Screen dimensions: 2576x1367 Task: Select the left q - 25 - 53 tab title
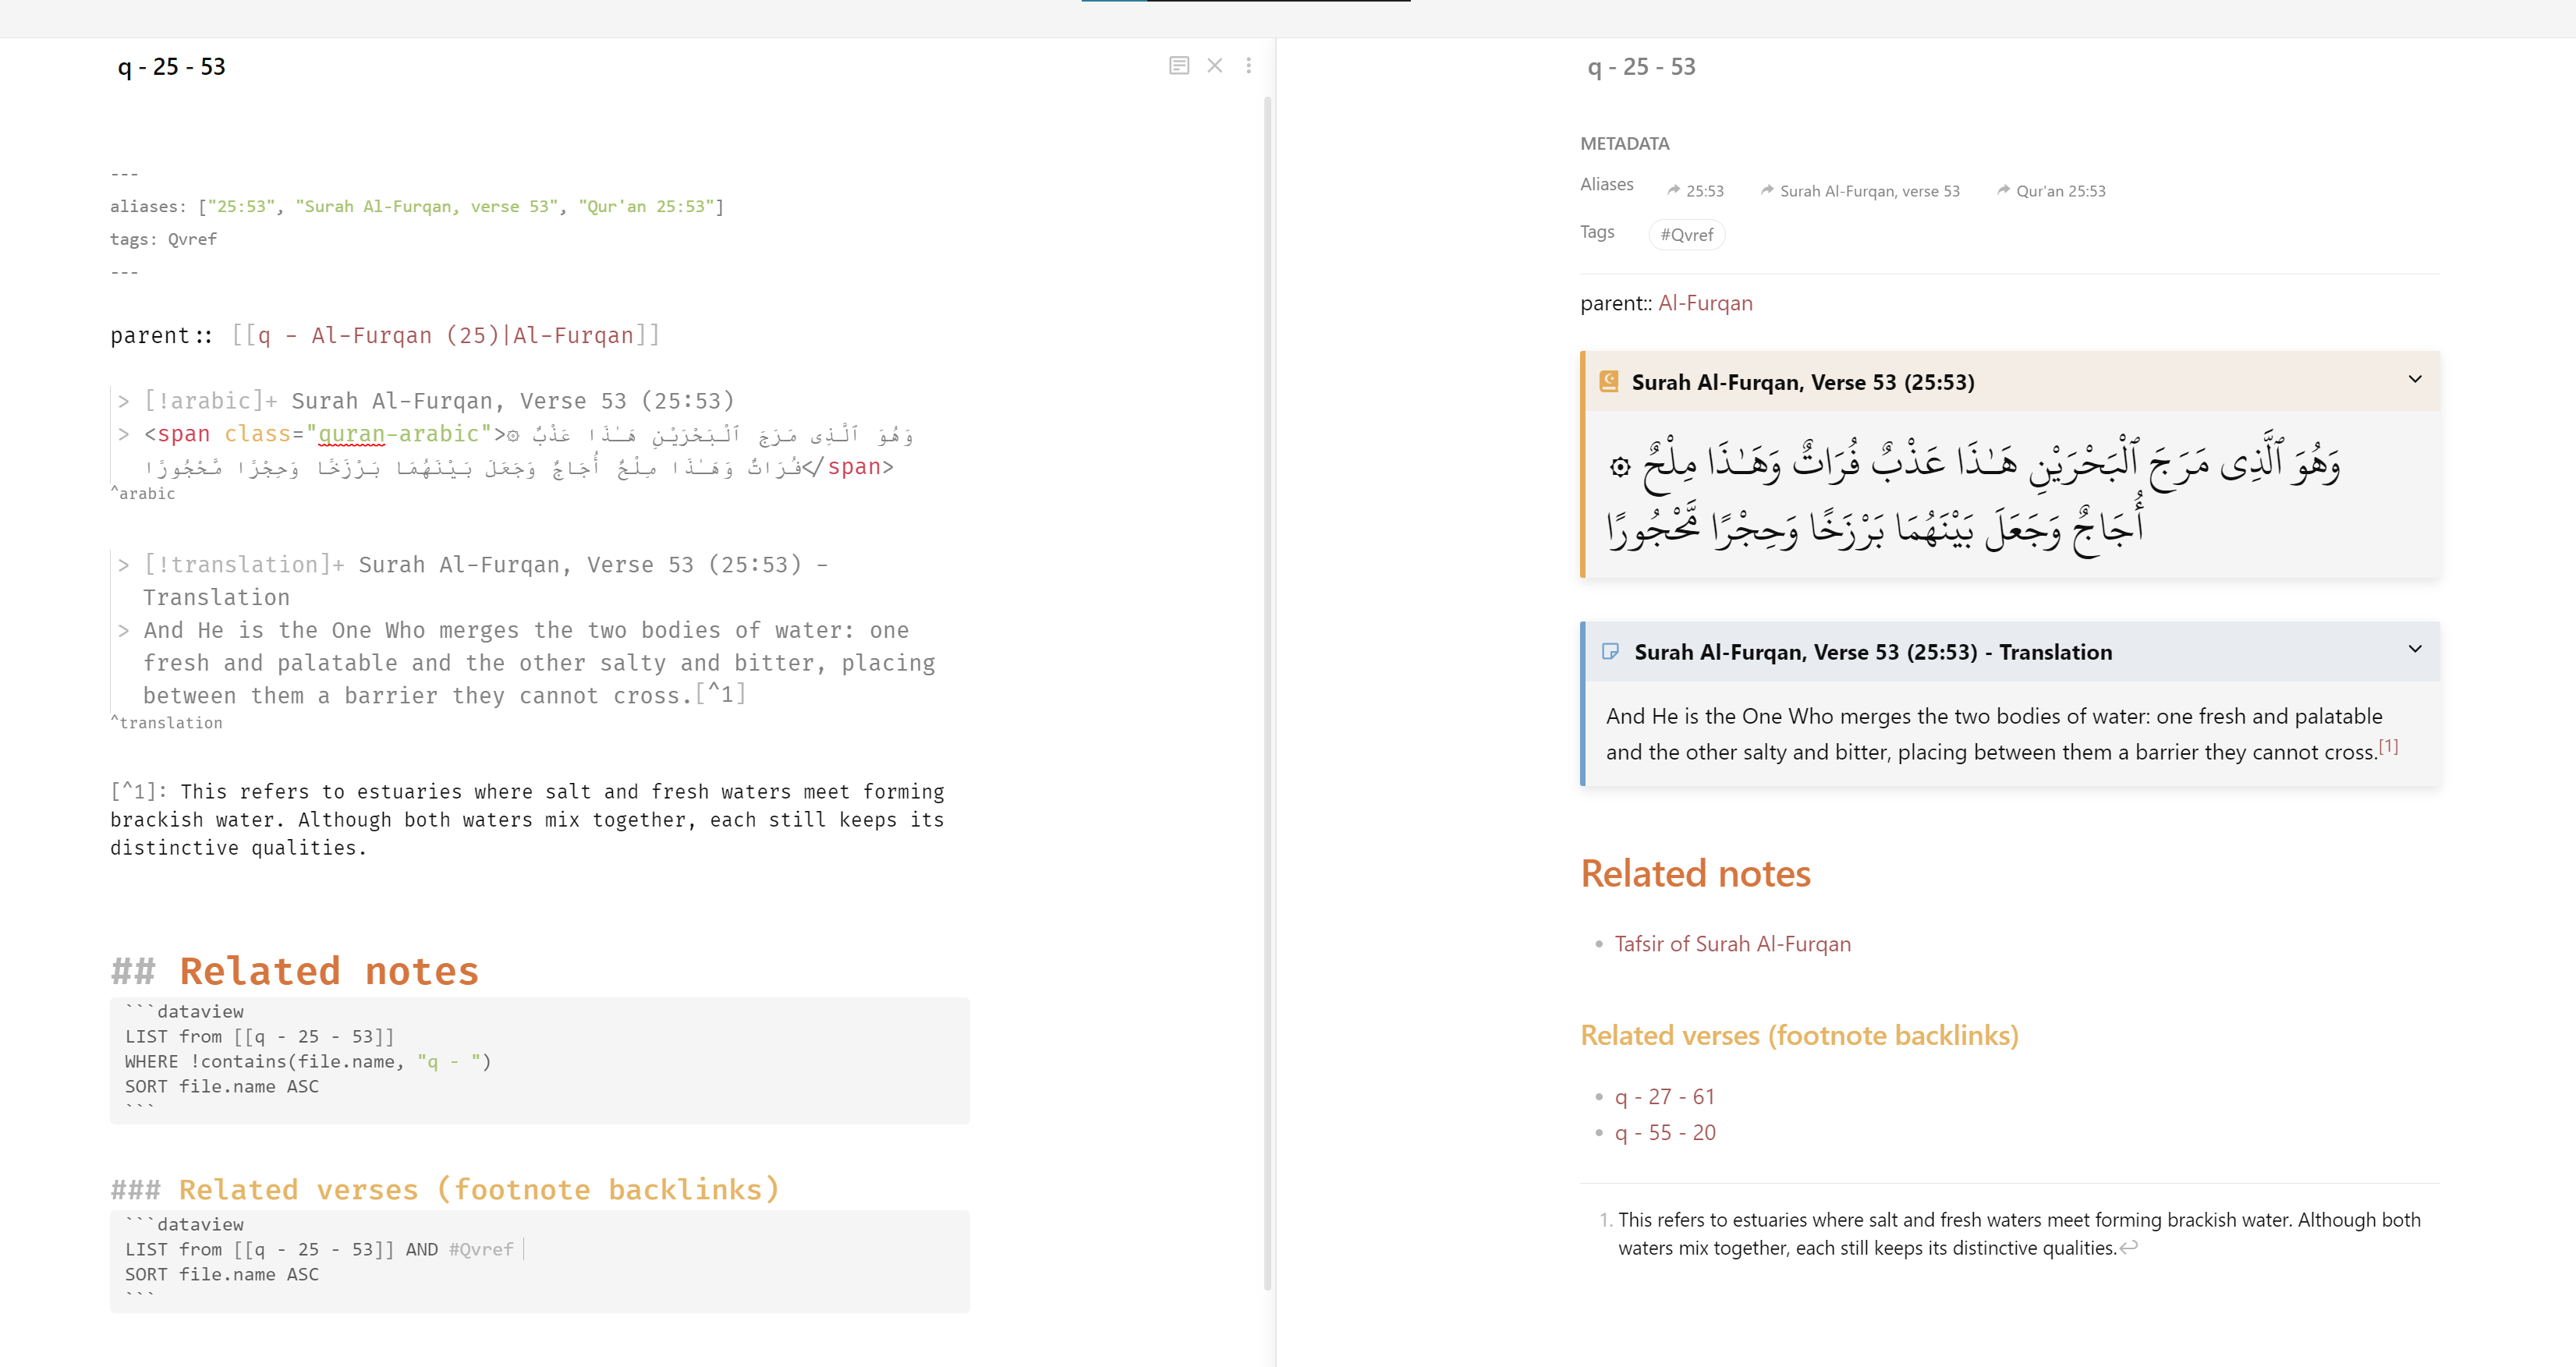(171, 66)
